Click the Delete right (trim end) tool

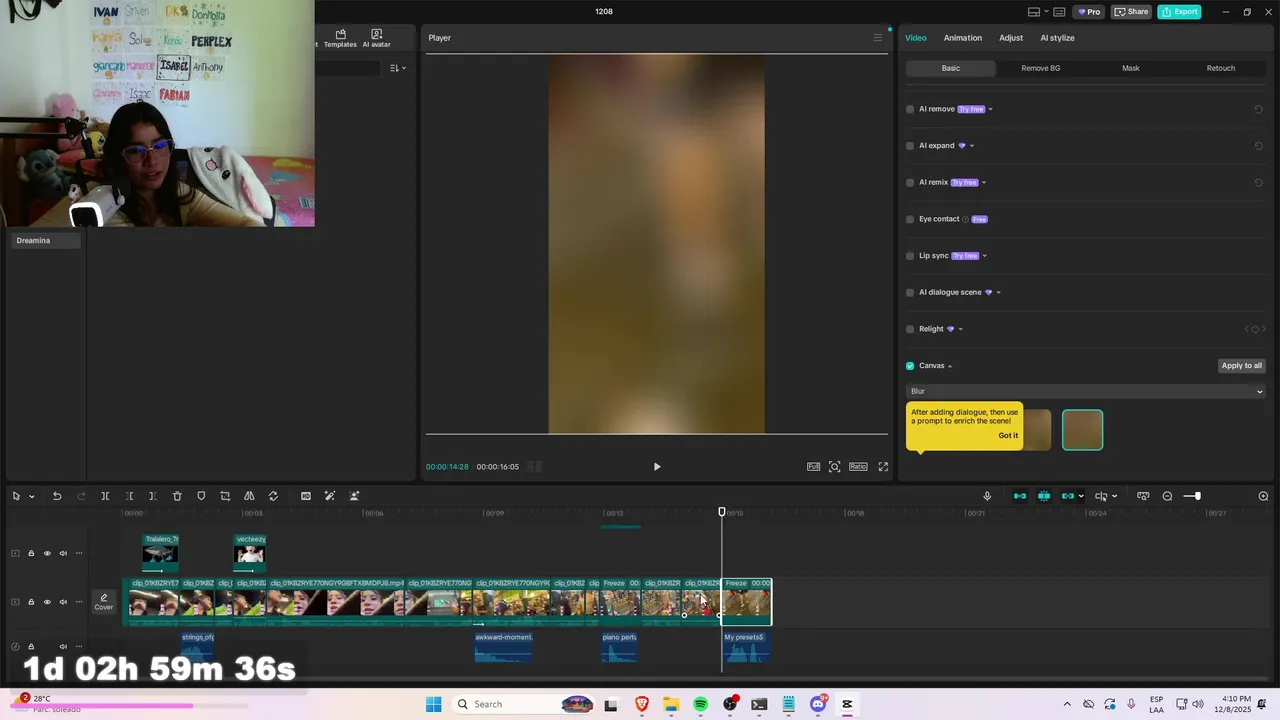click(x=153, y=496)
